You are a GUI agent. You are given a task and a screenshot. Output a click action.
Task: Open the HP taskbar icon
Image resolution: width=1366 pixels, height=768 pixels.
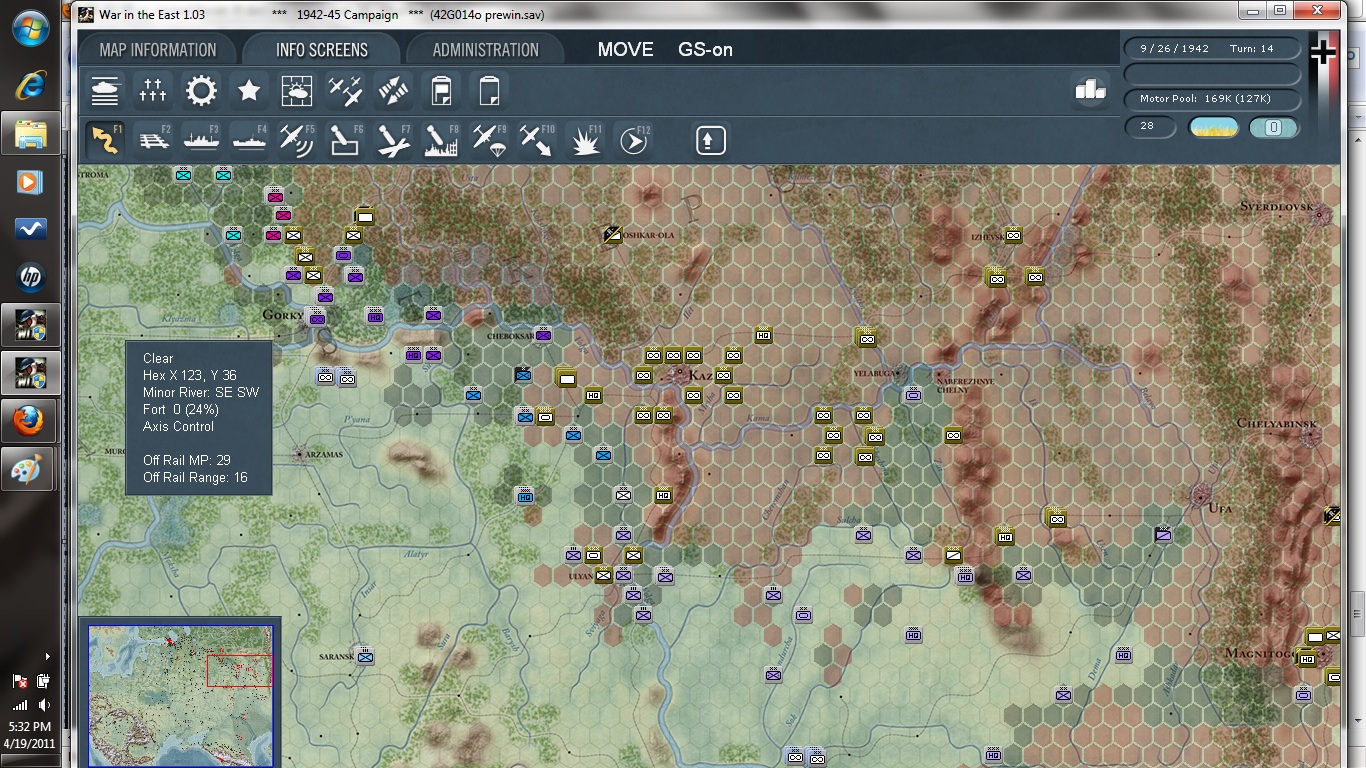coord(30,277)
